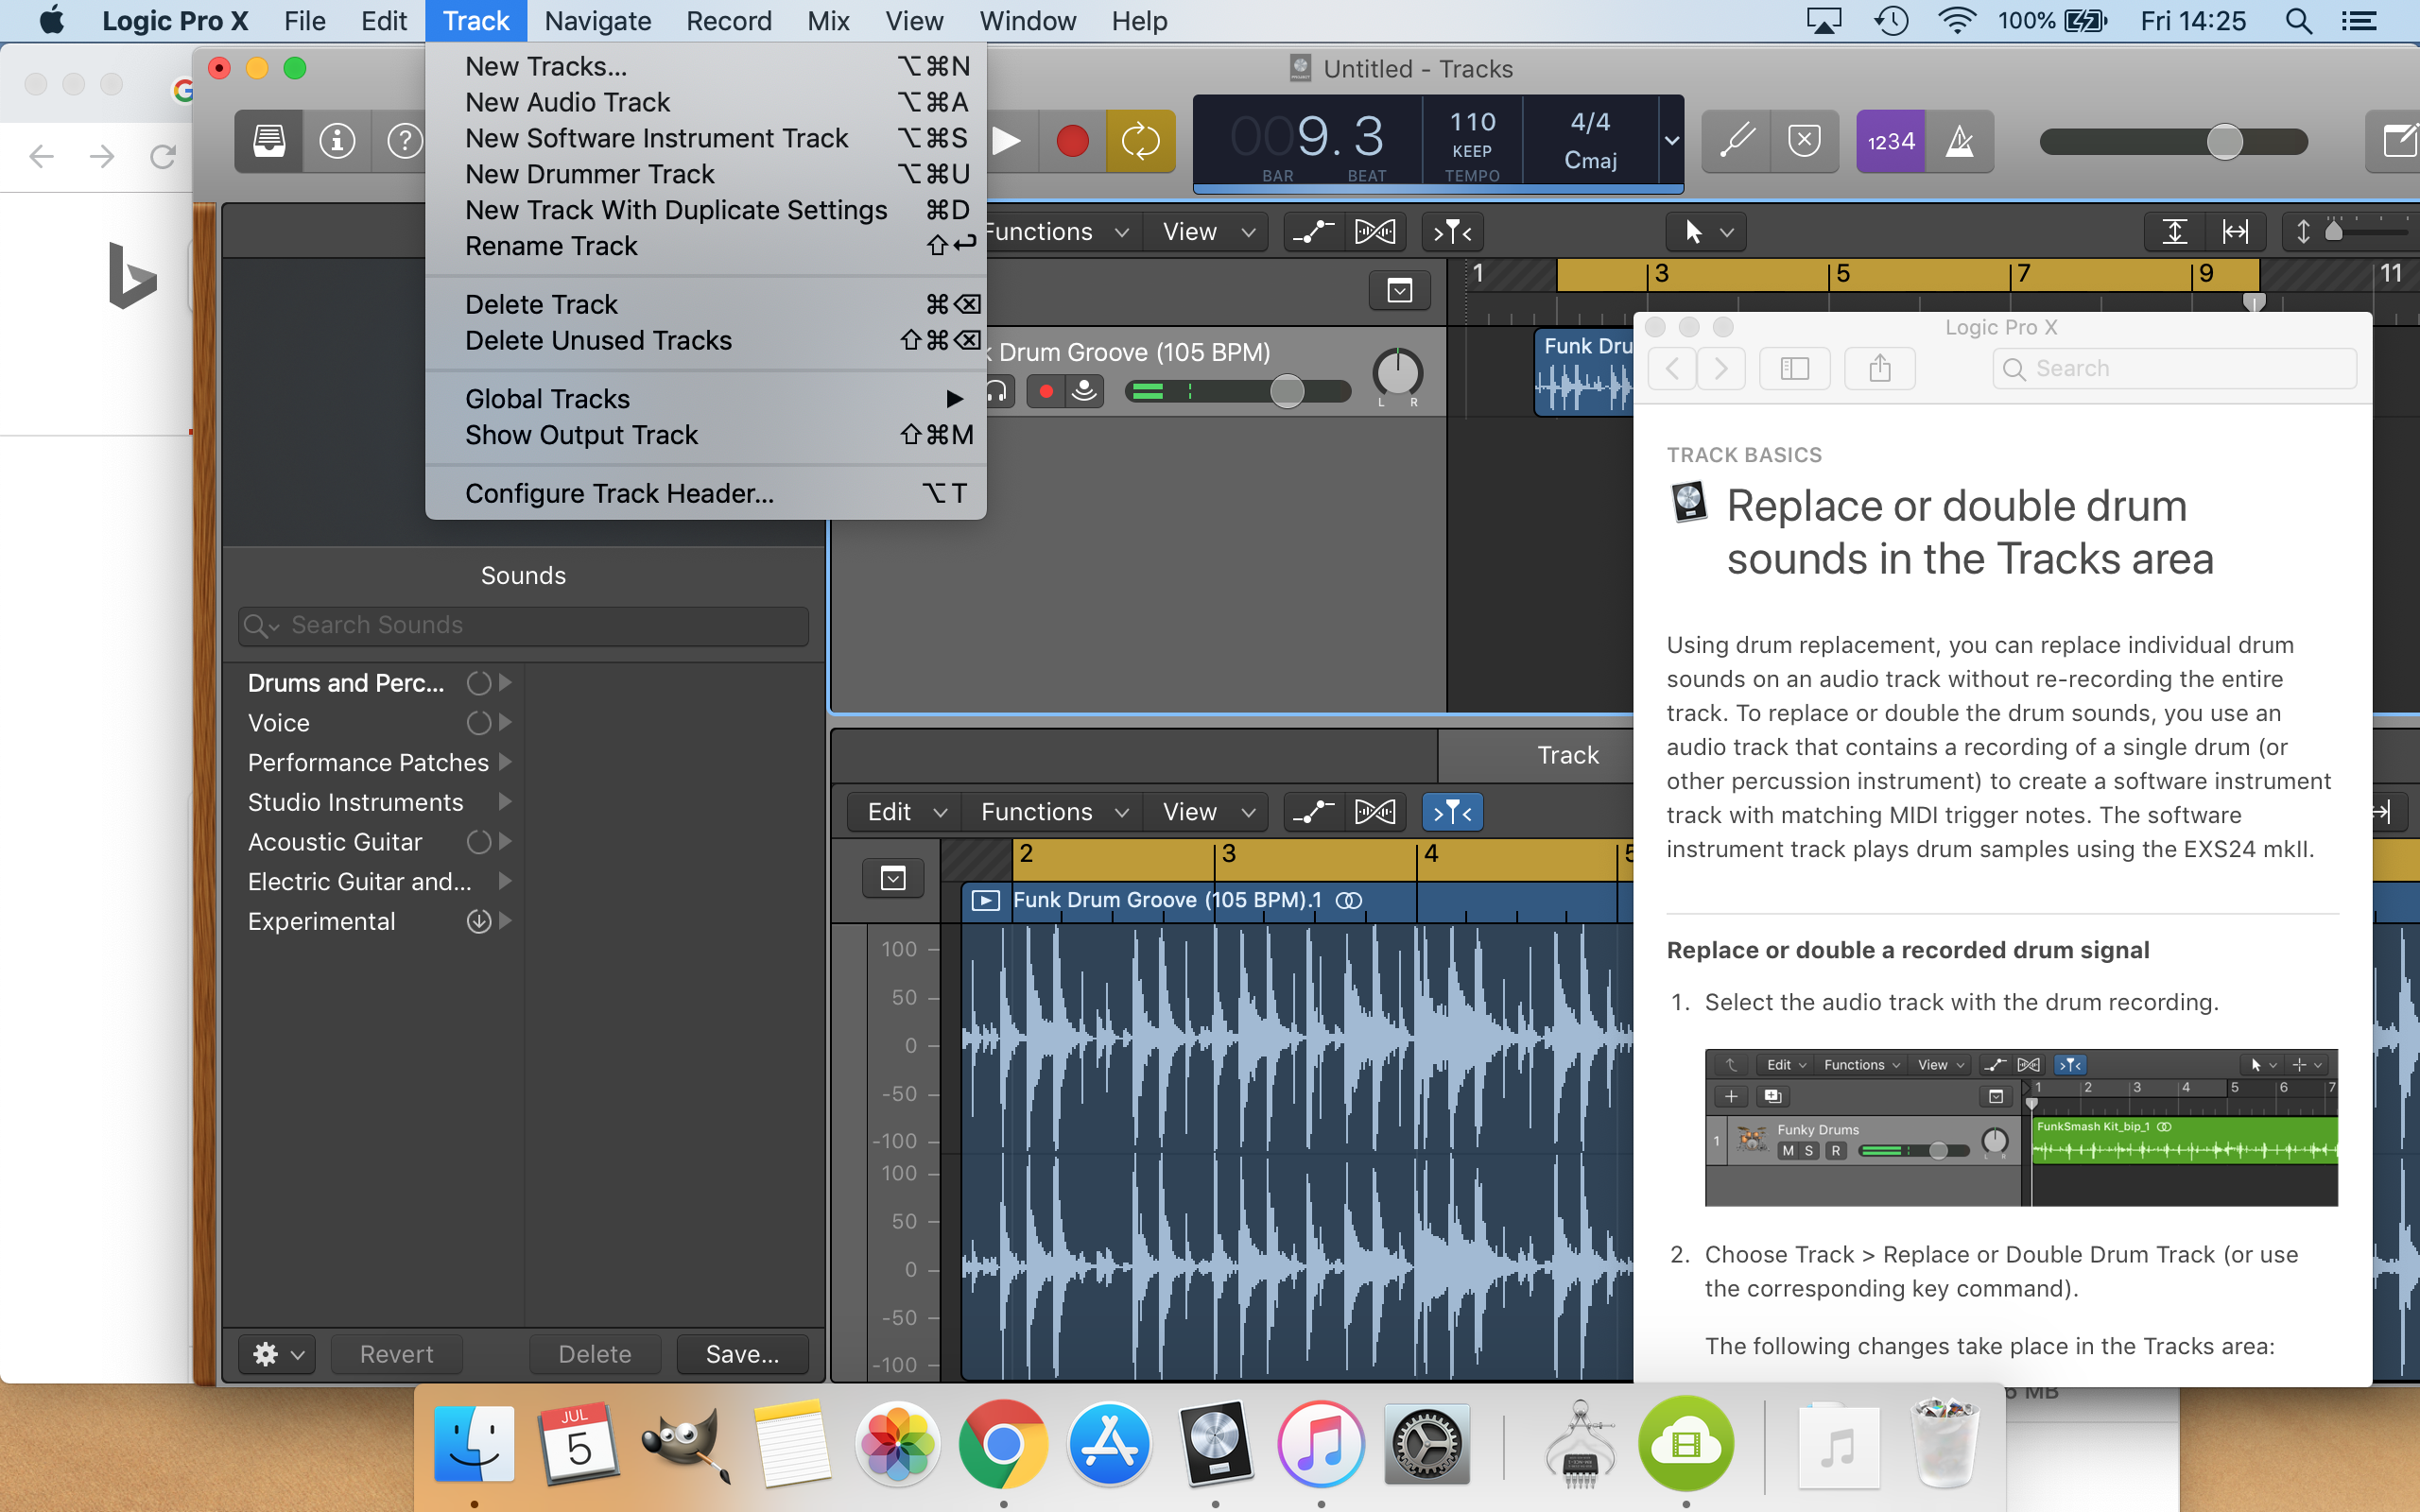2420x1512 pixels.
Task: Open the Library gear action menu
Action: coord(276,1354)
